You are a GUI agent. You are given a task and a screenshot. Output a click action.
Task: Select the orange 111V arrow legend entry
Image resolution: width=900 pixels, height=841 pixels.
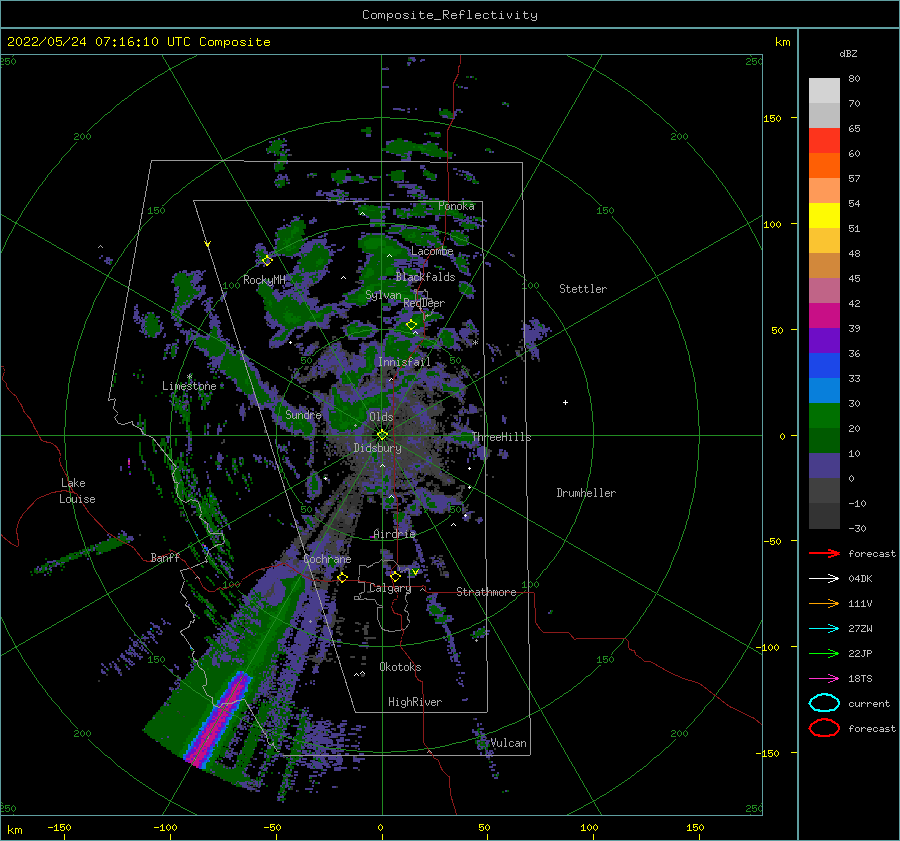824,603
